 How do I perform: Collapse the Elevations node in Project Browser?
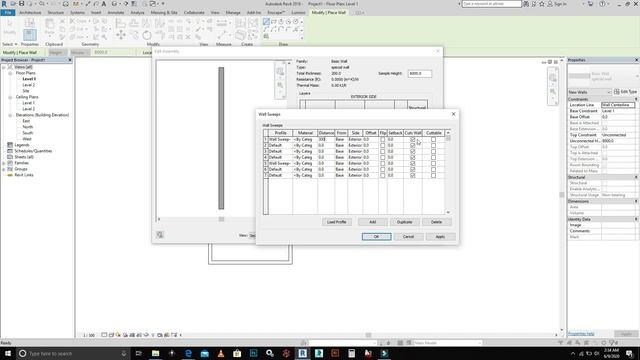[10, 115]
